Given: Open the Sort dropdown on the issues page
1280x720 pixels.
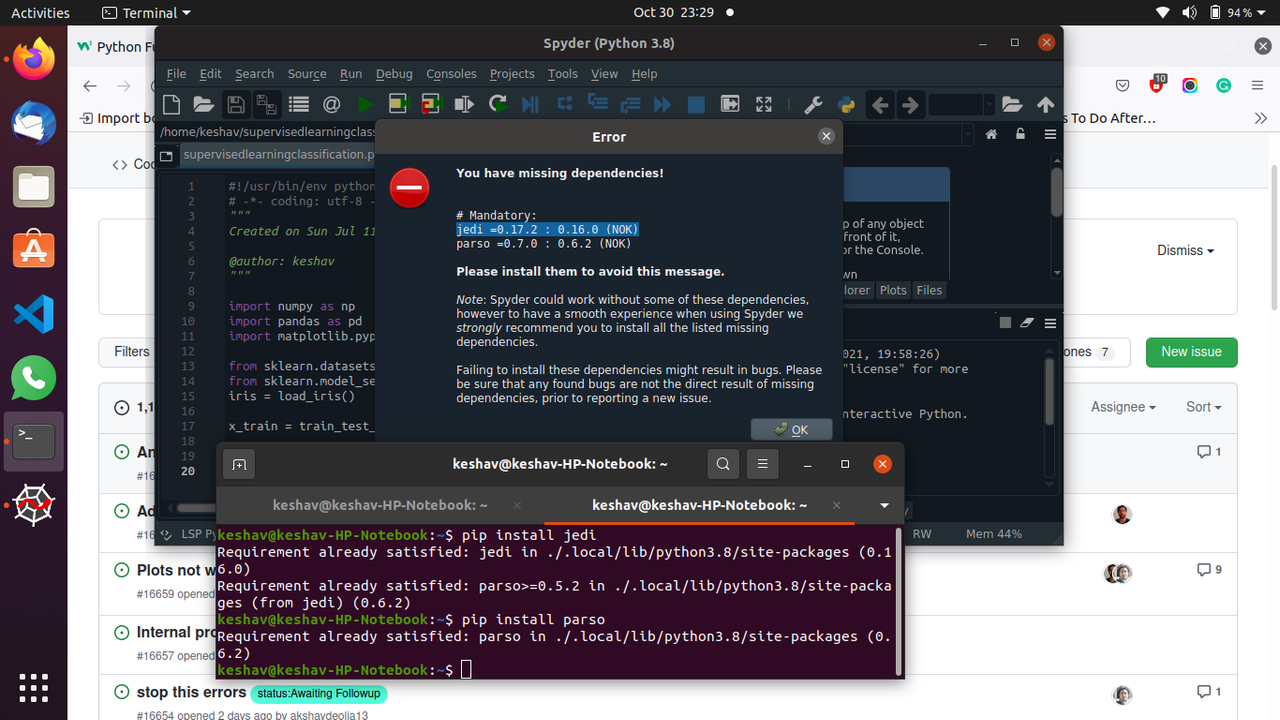Looking at the screenshot, I should (1203, 407).
